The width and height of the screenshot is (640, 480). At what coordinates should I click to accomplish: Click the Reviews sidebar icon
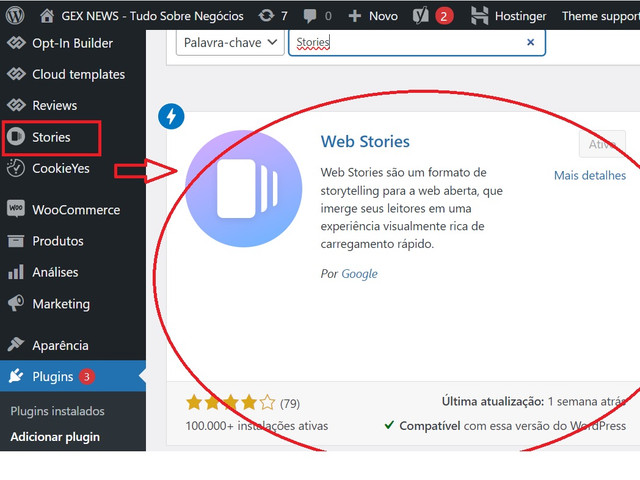(x=16, y=105)
